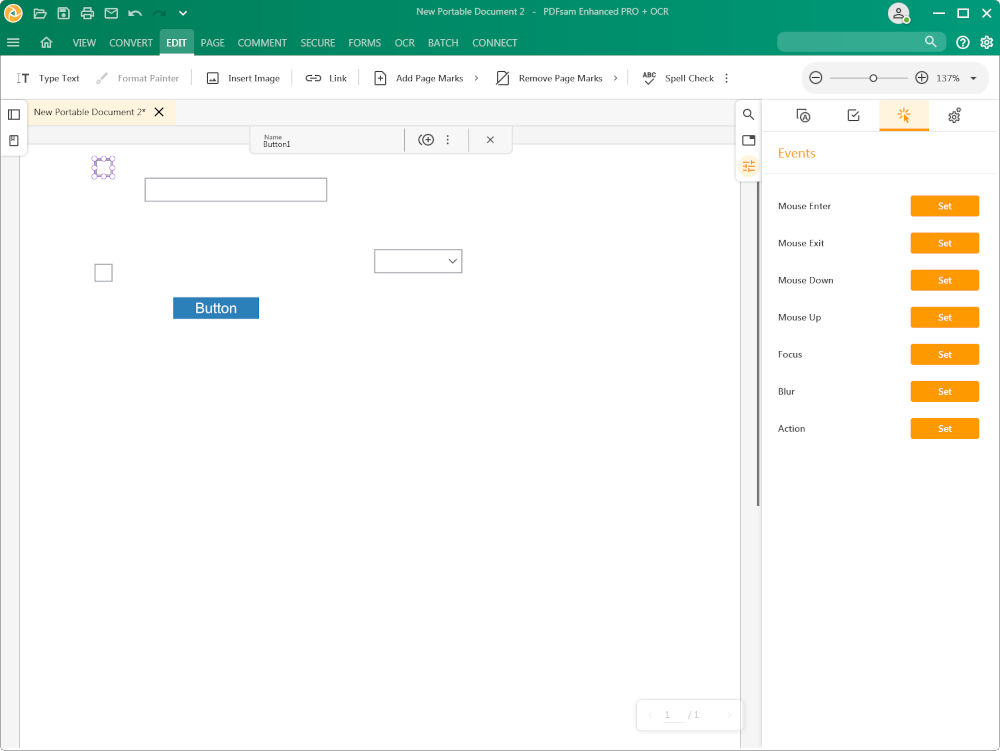Email document with envelope icon
This screenshot has height=751, width=1000.
pyautogui.click(x=111, y=13)
